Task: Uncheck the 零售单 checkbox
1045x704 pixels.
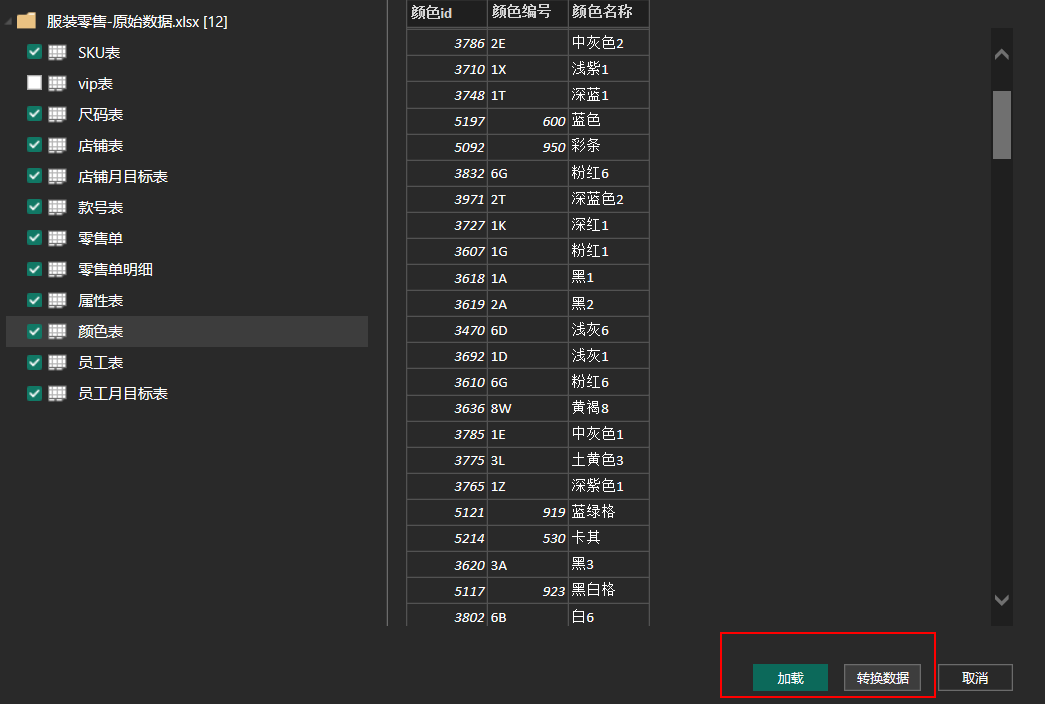Action: (x=35, y=237)
